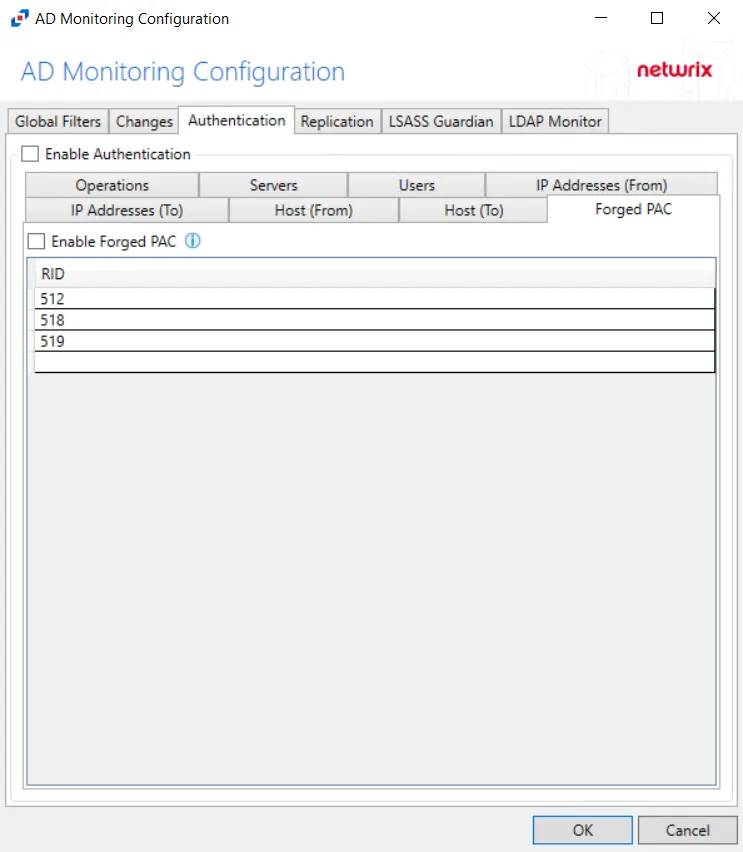Show the Users sub-tab
This screenshot has width=743, height=852.
click(x=416, y=185)
